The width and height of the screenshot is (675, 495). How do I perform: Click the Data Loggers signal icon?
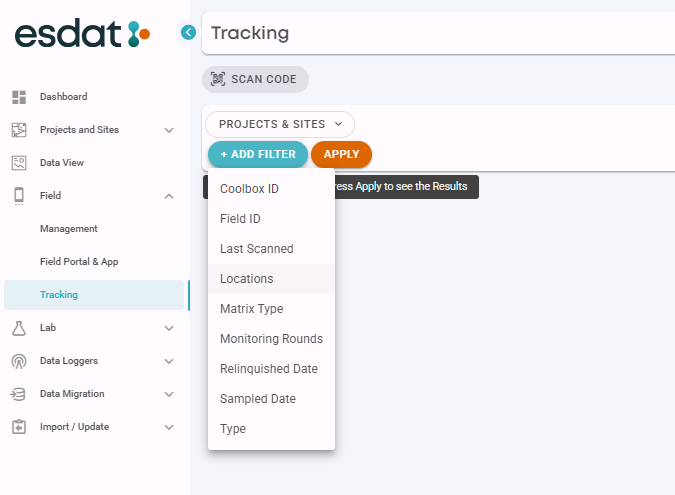pyautogui.click(x=18, y=361)
